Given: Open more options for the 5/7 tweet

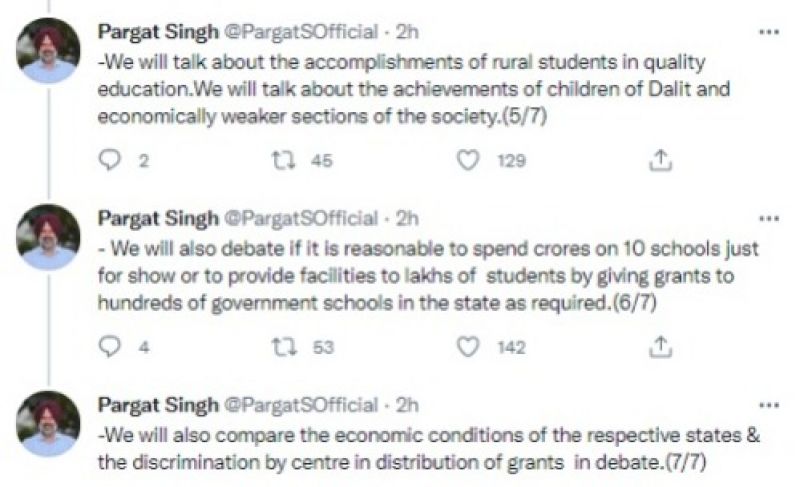Looking at the screenshot, I should coord(768,31).
